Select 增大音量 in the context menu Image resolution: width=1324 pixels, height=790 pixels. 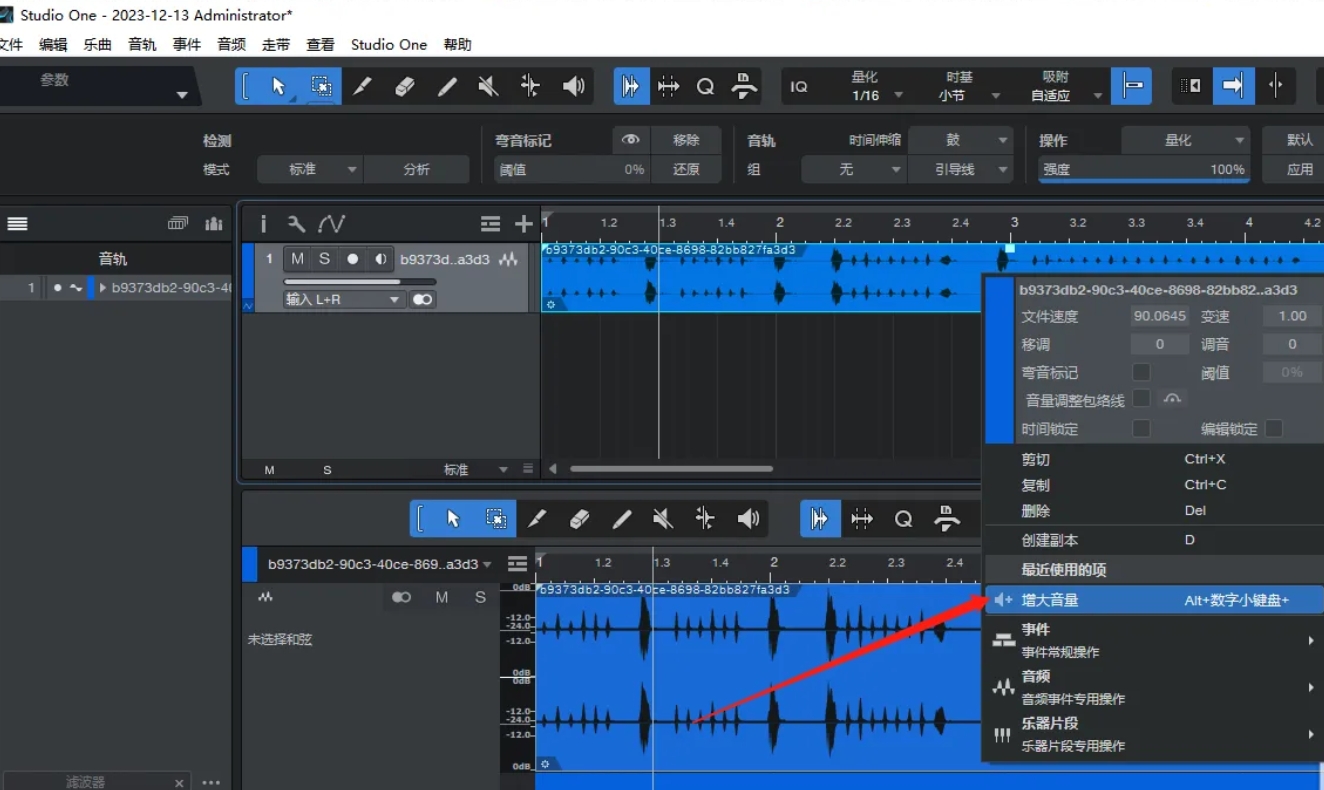tap(1154, 600)
